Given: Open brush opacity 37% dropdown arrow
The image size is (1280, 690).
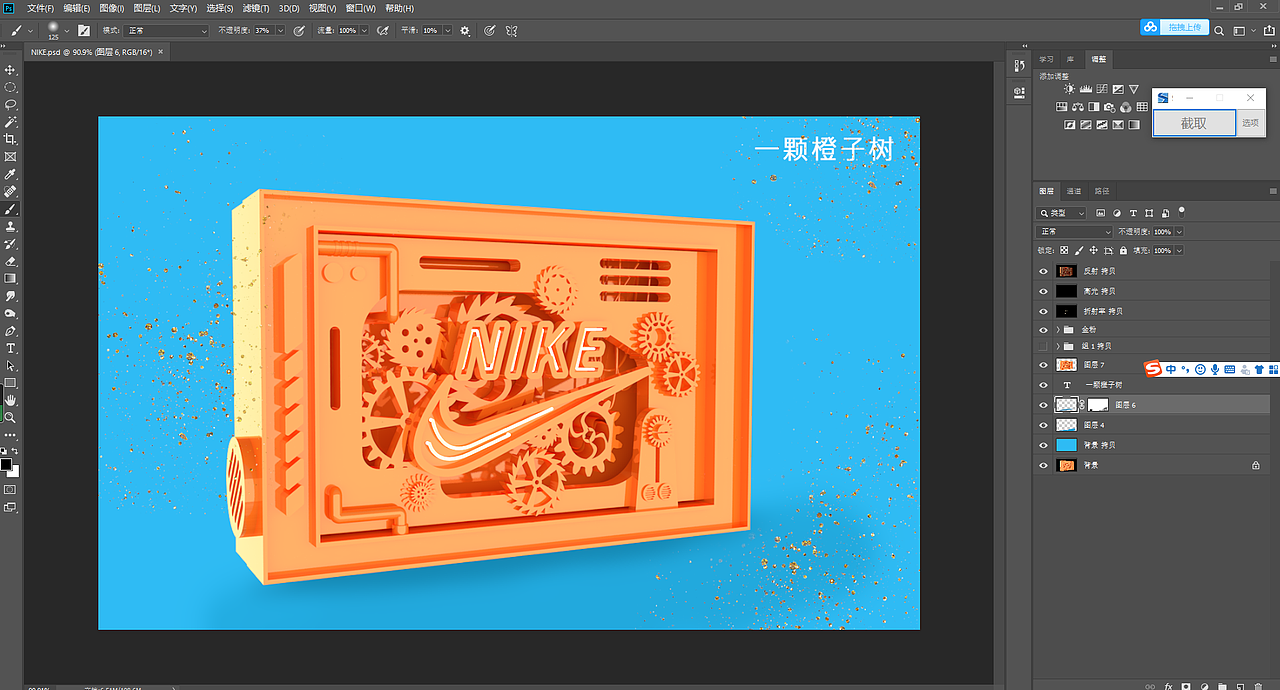Looking at the screenshot, I should click(281, 30).
